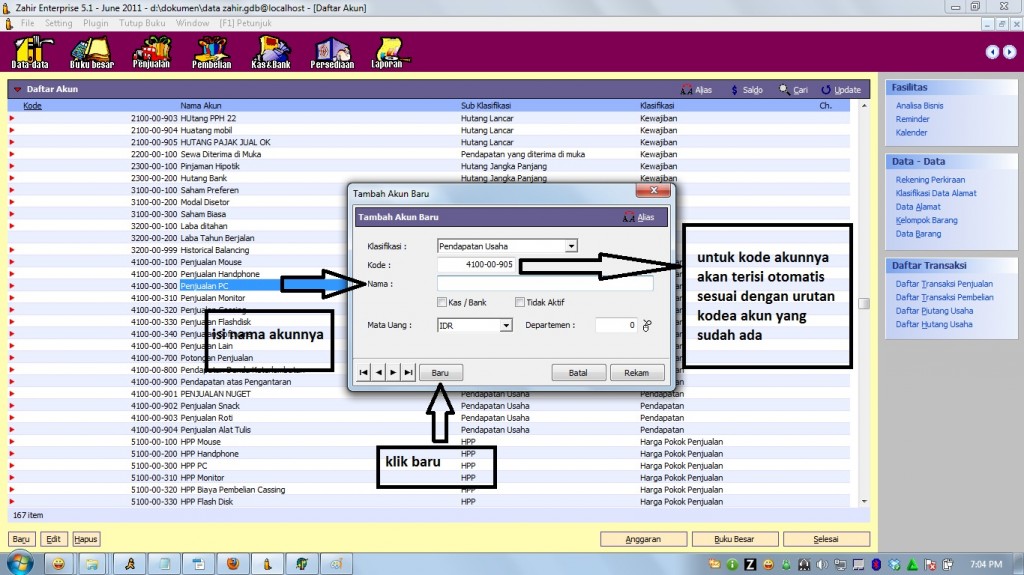Collapse the Daftar Akun panel header arrow
The width and height of the screenshot is (1024, 575).
click(18, 90)
